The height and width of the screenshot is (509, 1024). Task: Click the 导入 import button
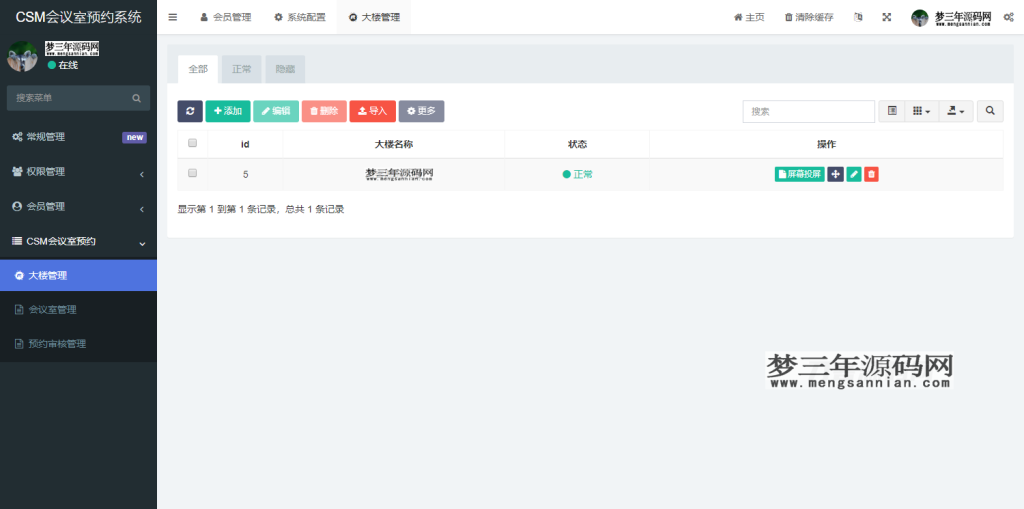(x=373, y=111)
